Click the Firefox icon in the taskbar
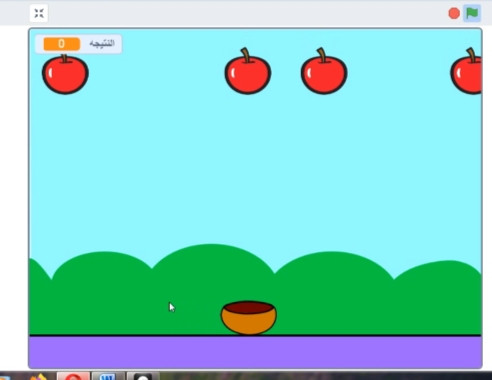The height and width of the screenshot is (380, 492). point(39,377)
